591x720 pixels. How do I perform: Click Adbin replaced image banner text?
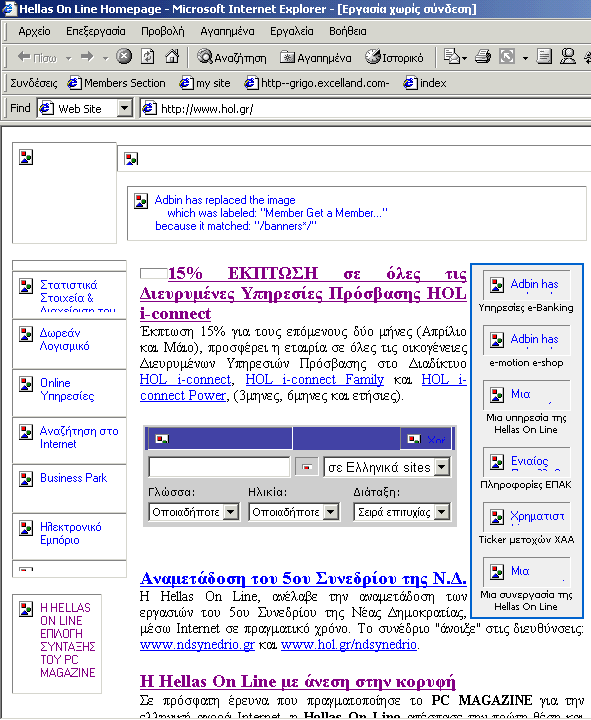point(271,213)
